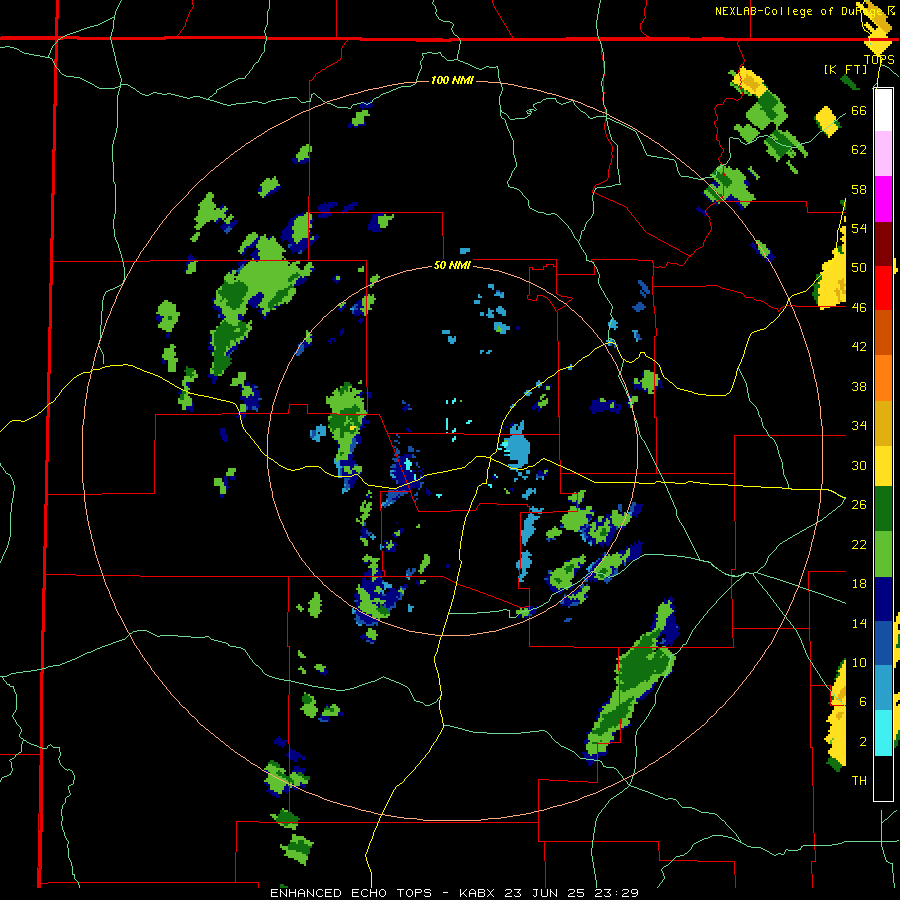This screenshot has width=900, height=900.
Task: Click the '26' legend value
Action: point(859,505)
